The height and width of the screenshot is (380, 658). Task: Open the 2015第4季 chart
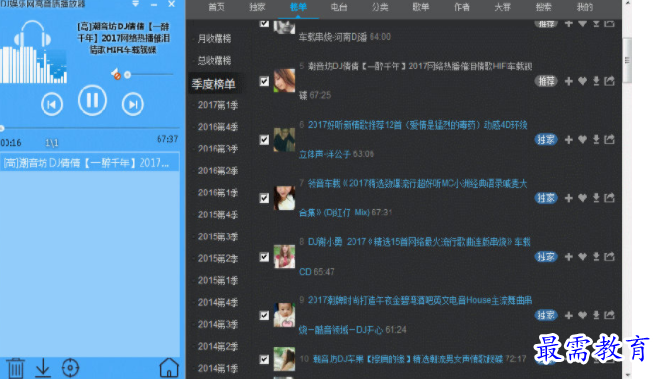(x=218, y=214)
